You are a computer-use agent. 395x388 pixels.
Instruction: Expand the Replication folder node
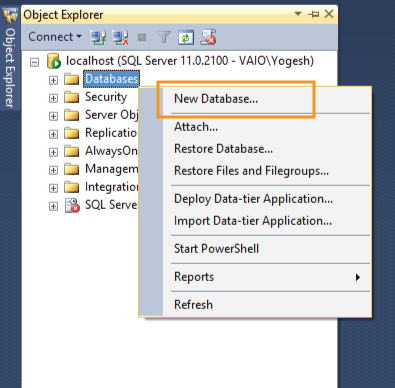click(x=53, y=134)
